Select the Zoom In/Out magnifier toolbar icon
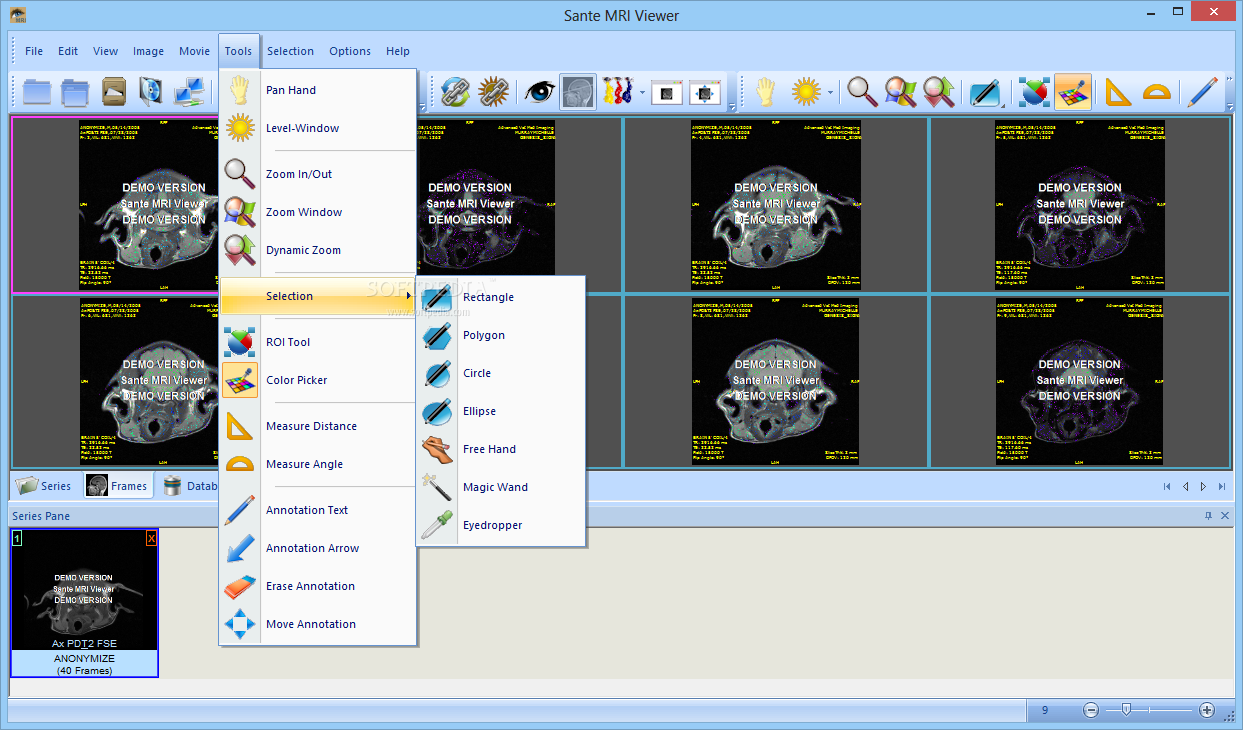The image size is (1243, 730). 862,92
